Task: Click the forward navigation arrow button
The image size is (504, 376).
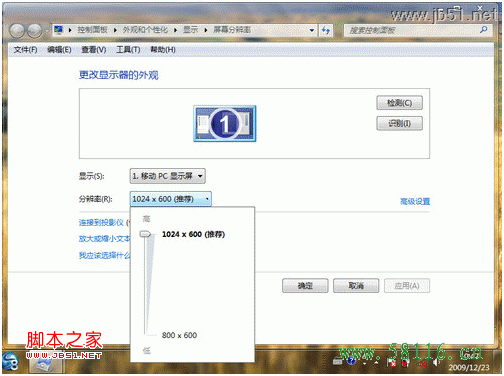Action: pos(34,31)
